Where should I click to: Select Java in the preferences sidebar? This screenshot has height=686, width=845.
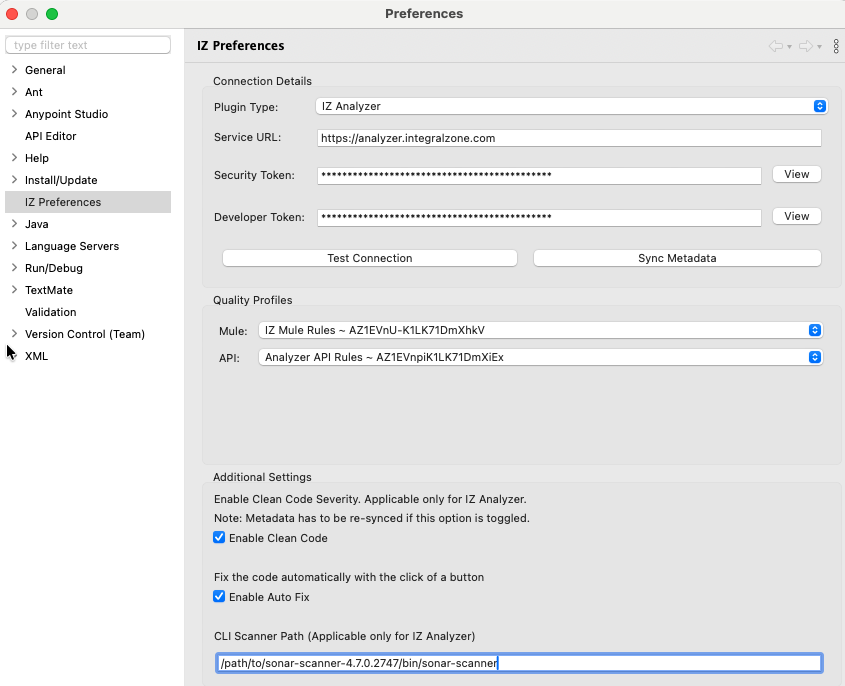tap(36, 224)
